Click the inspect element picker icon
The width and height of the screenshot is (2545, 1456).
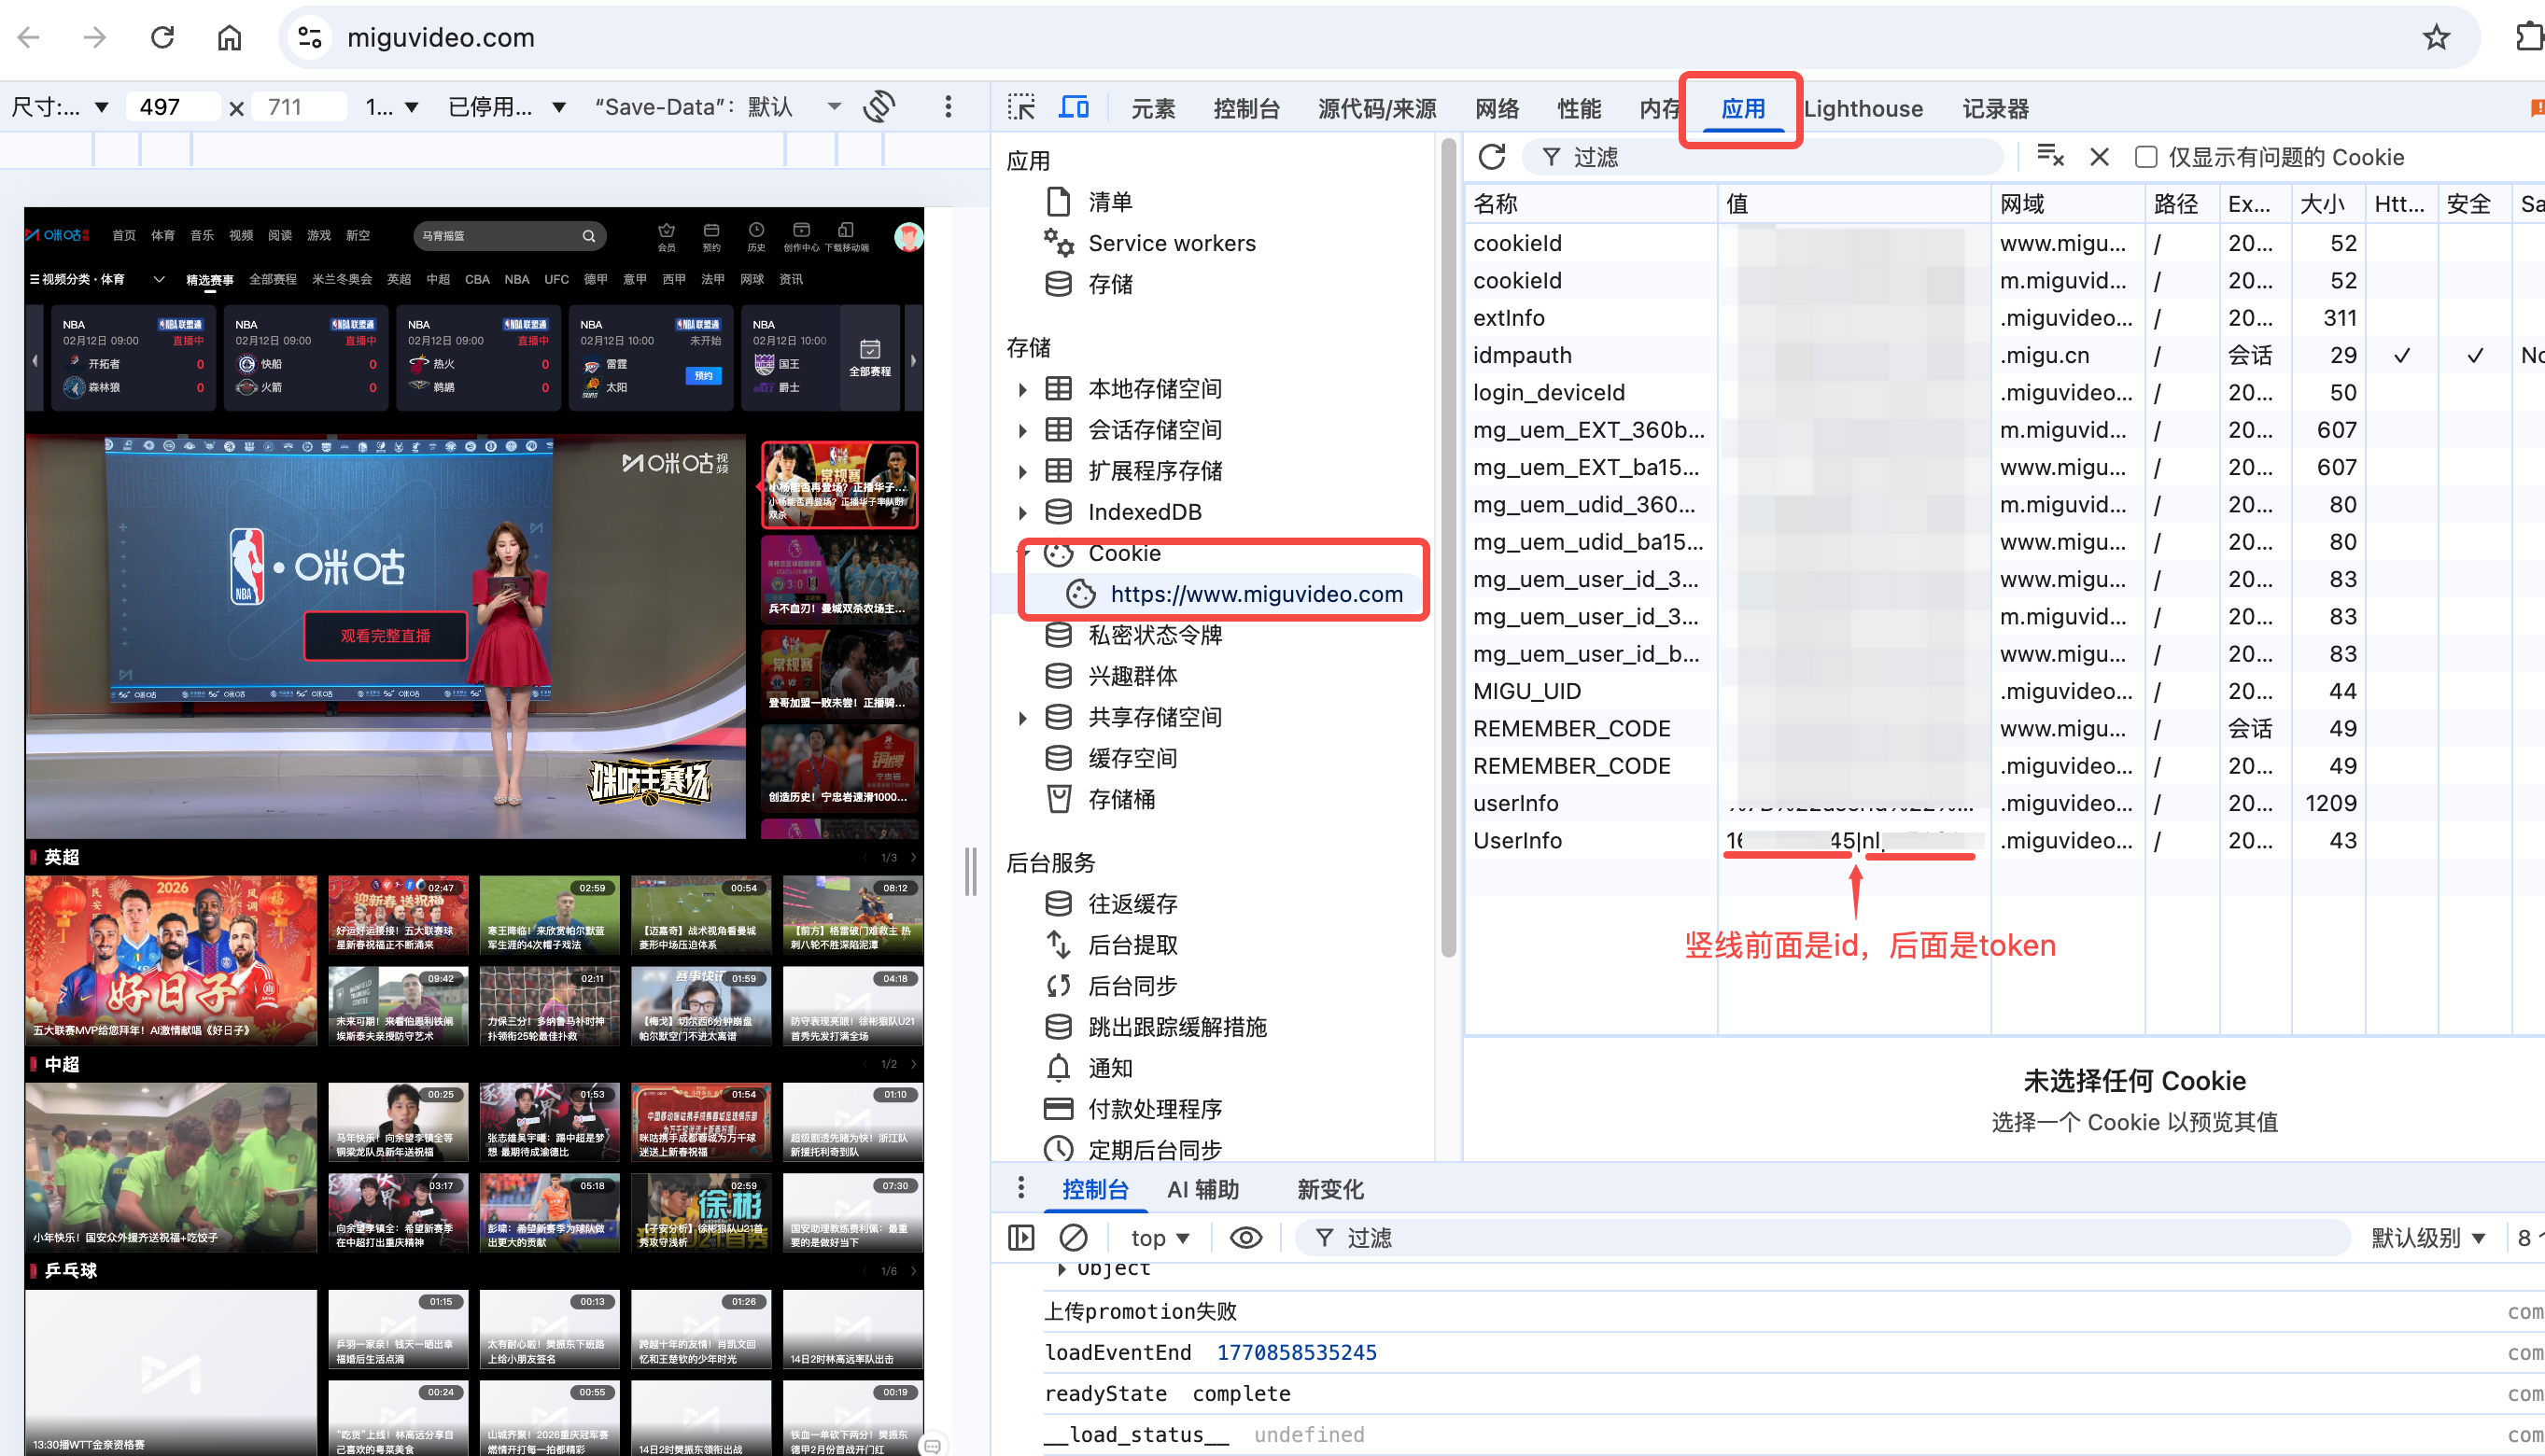pos(1021,107)
